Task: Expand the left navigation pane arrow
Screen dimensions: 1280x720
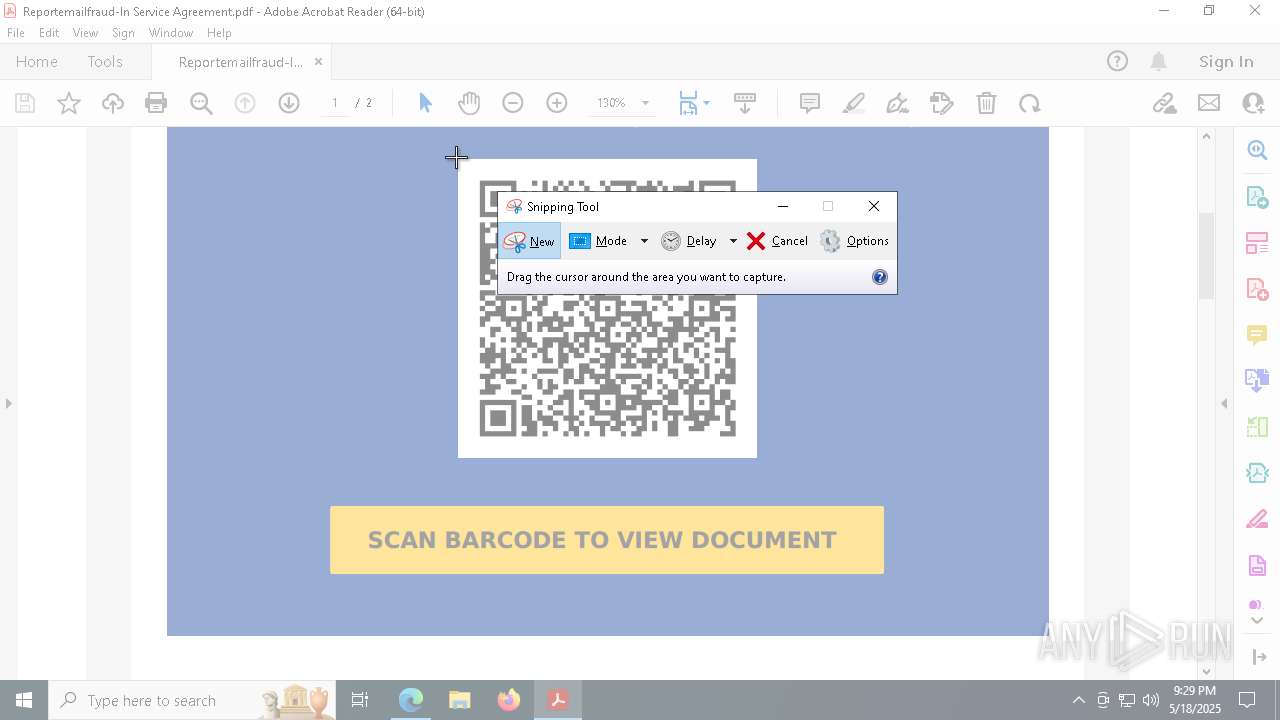Action: tap(9, 404)
